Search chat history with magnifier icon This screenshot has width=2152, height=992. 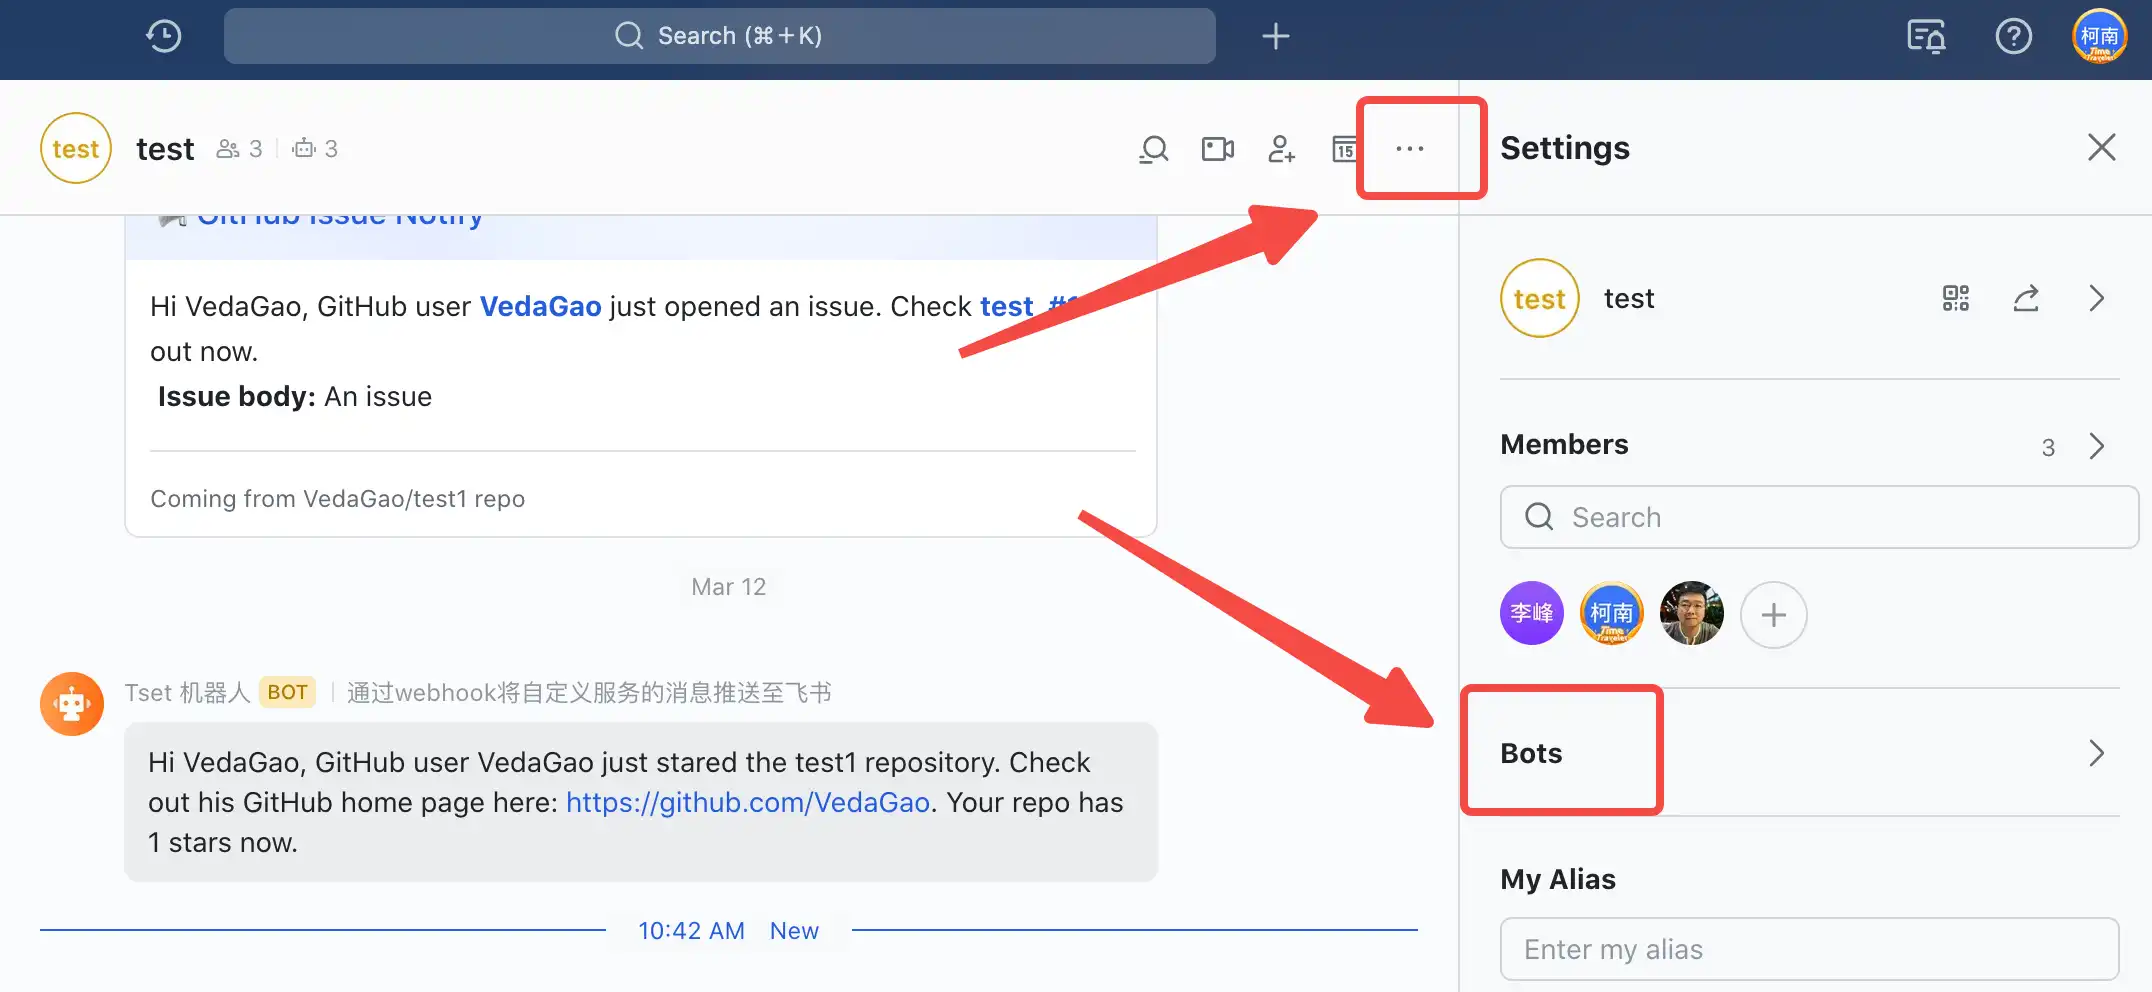click(1154, 149)
